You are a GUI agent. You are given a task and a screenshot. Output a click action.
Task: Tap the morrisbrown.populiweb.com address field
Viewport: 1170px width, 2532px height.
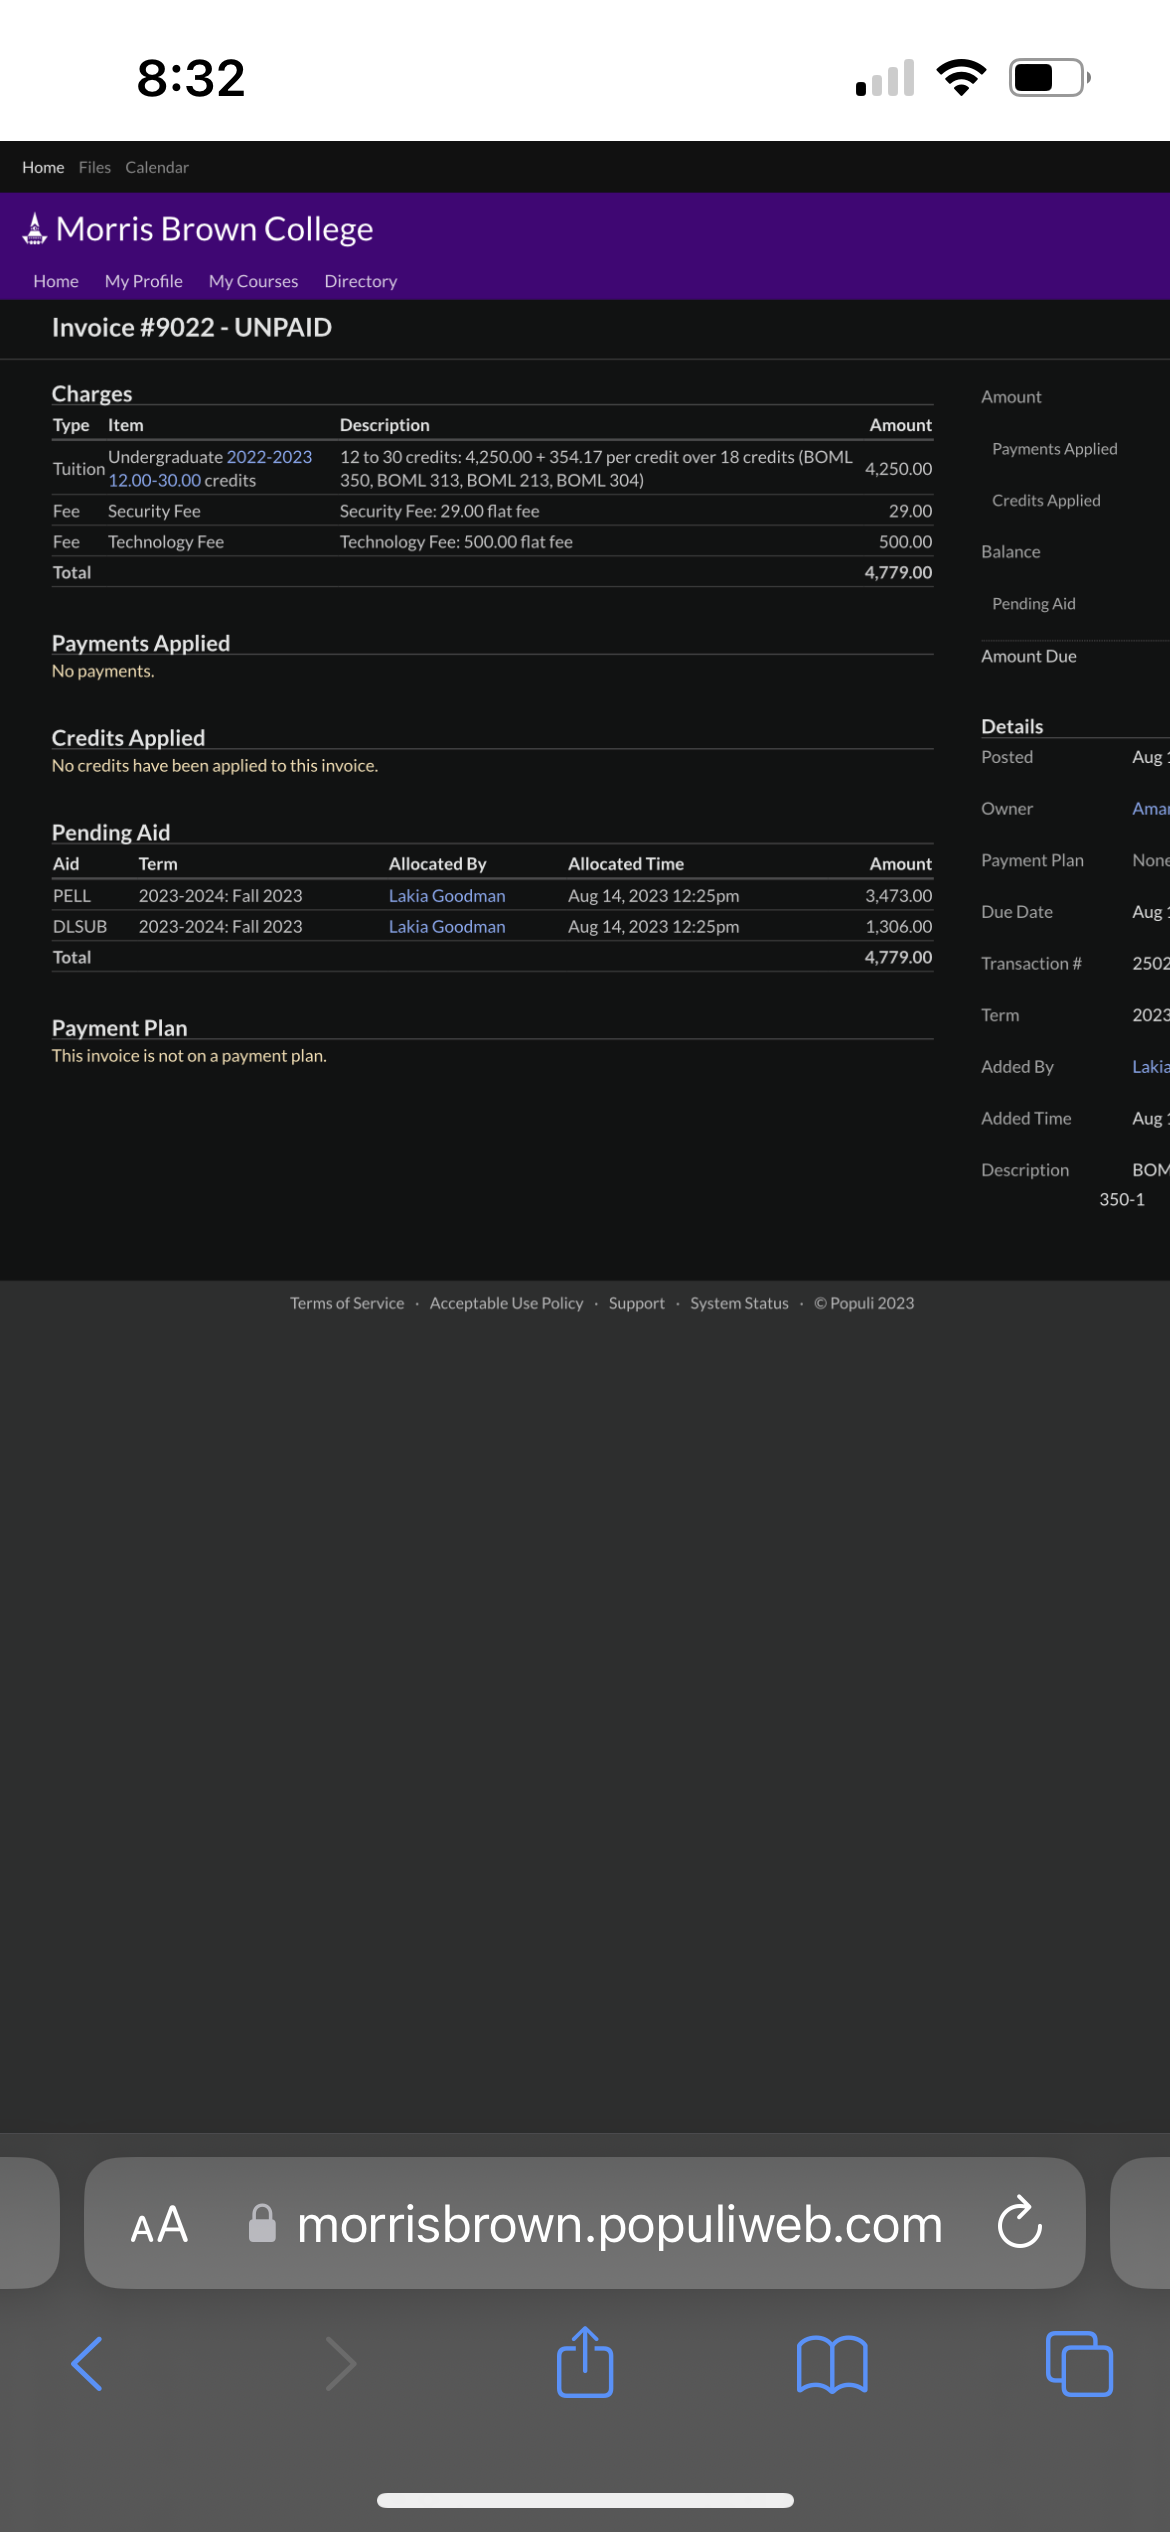point(585,2223)
